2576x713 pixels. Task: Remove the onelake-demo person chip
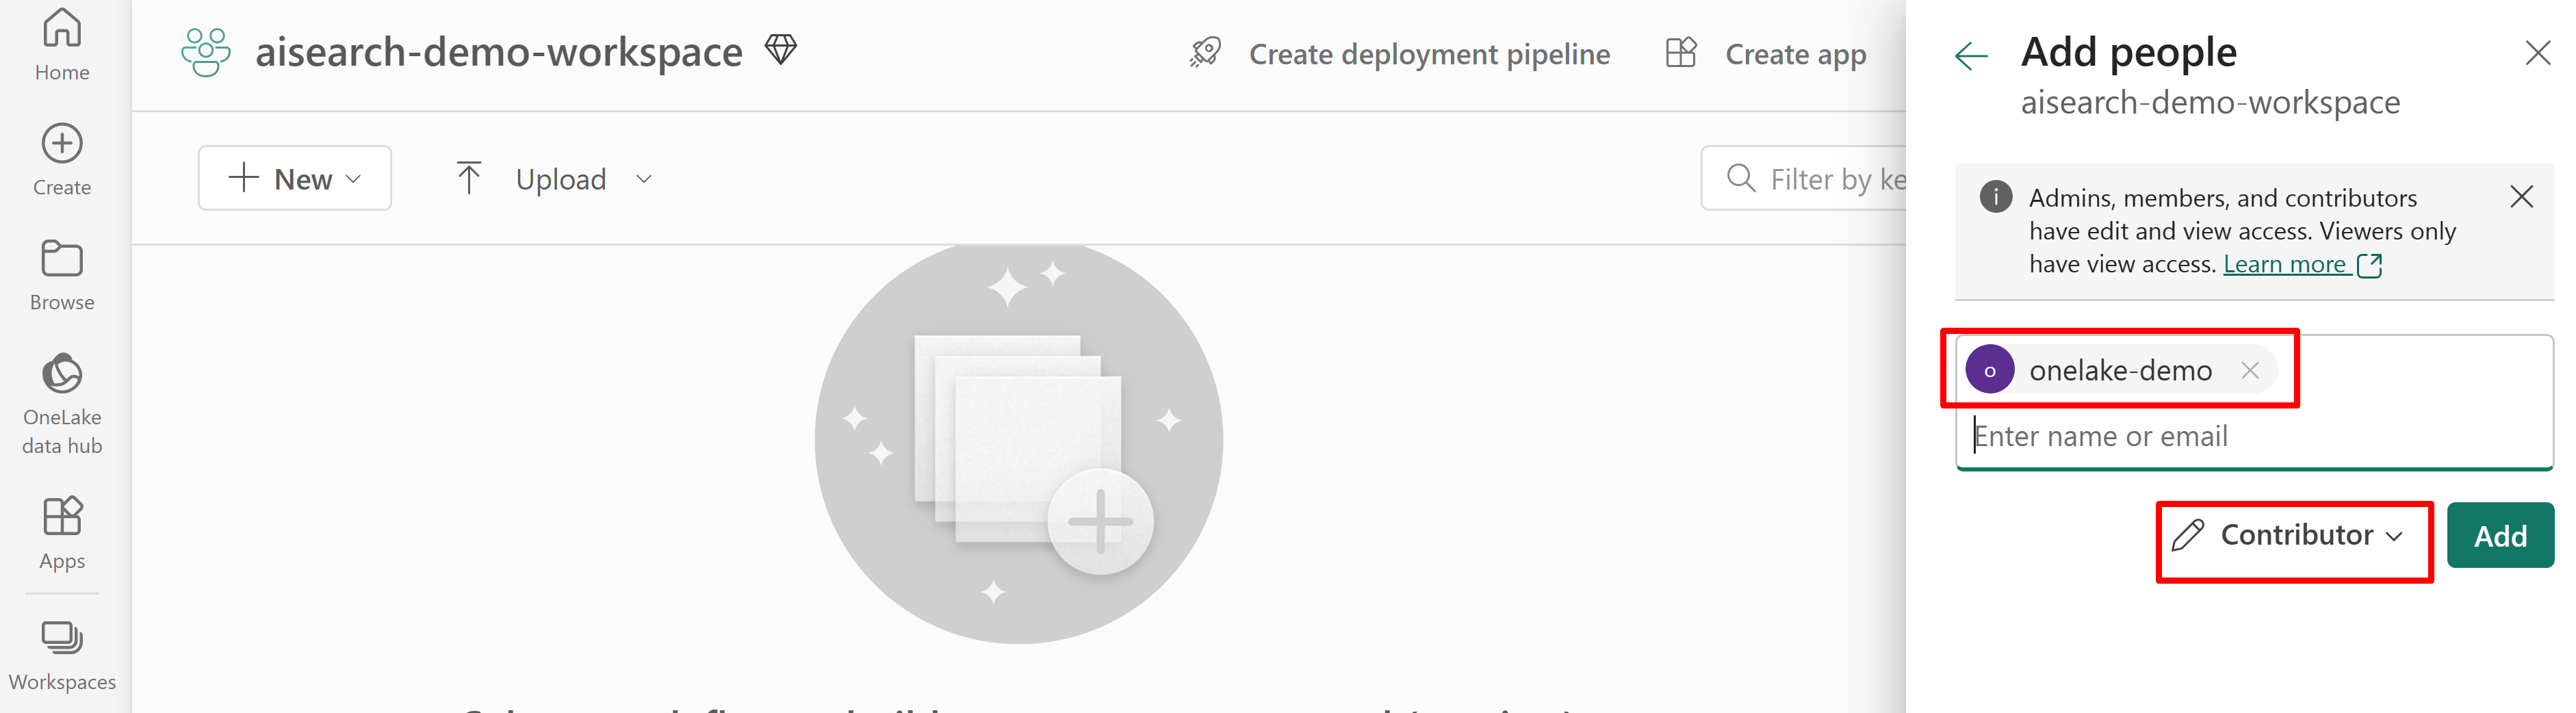[2249, 370]
